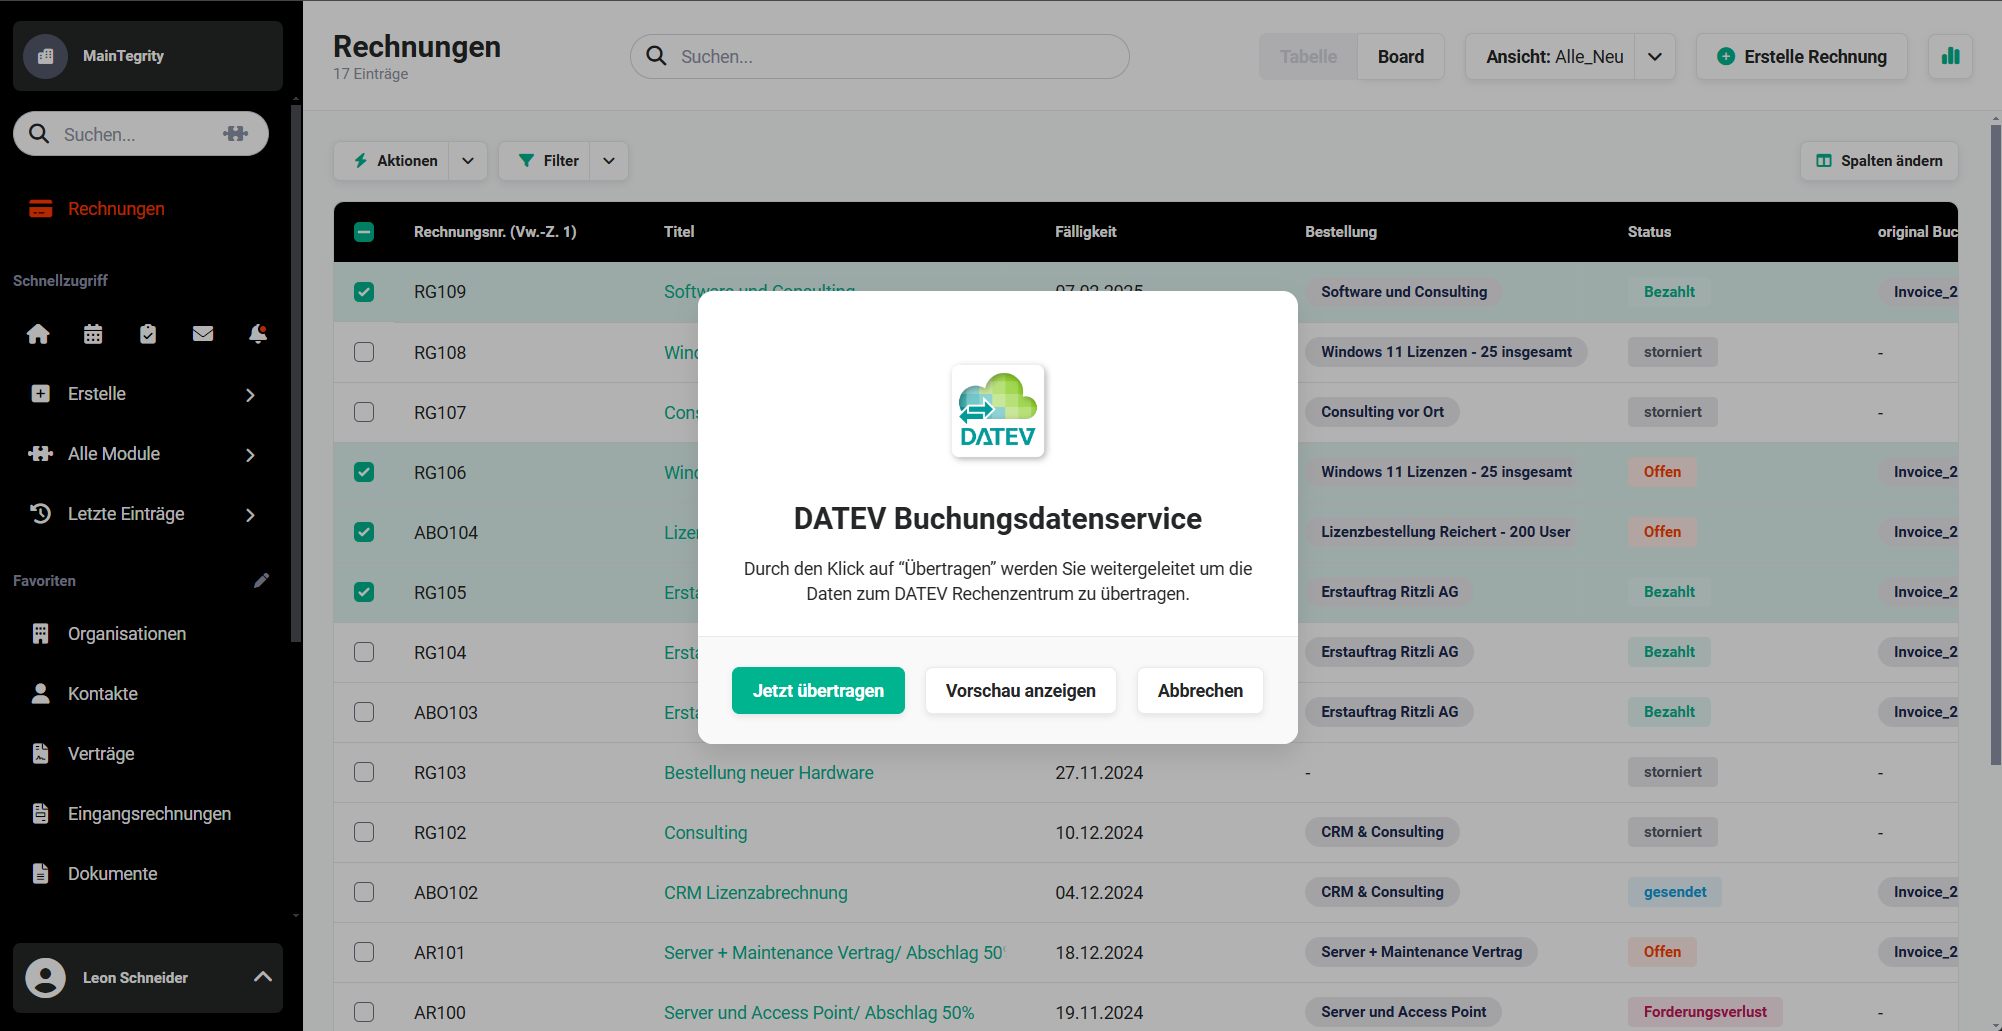Uncheck the ABO104 row checkbox
The height and width of the screenshot is (1031, 2002).
[364, 532]
